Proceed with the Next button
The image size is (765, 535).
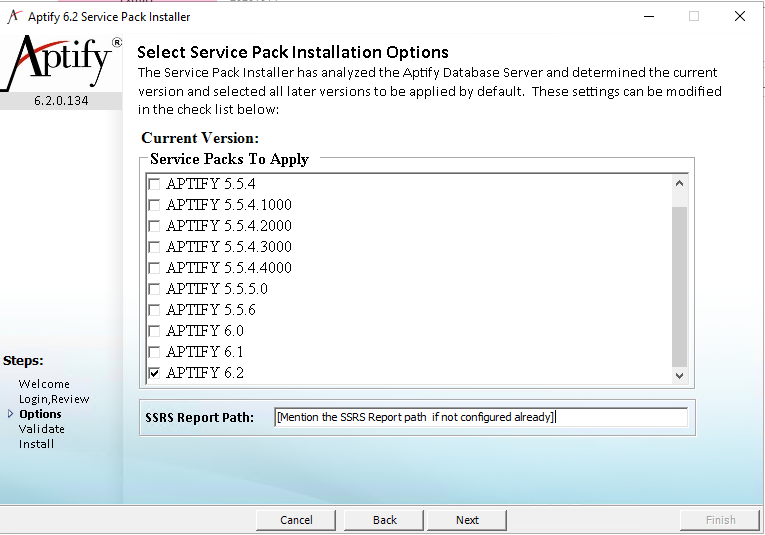tap(467, 520)
